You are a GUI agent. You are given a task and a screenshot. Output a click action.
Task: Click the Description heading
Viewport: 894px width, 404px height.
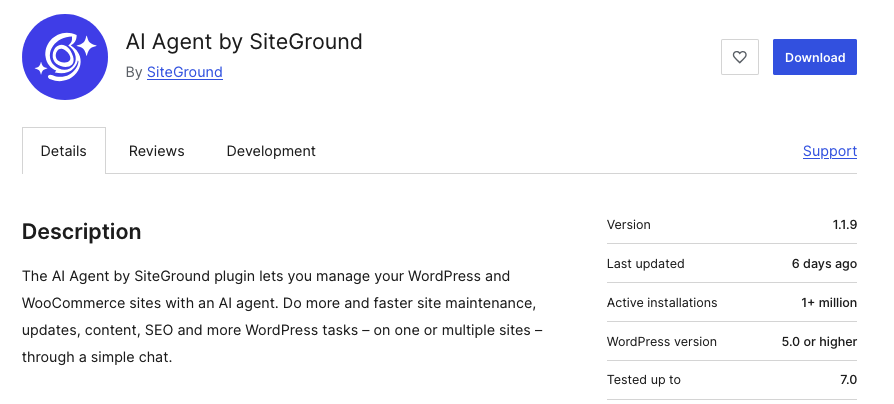coord(82,232)
